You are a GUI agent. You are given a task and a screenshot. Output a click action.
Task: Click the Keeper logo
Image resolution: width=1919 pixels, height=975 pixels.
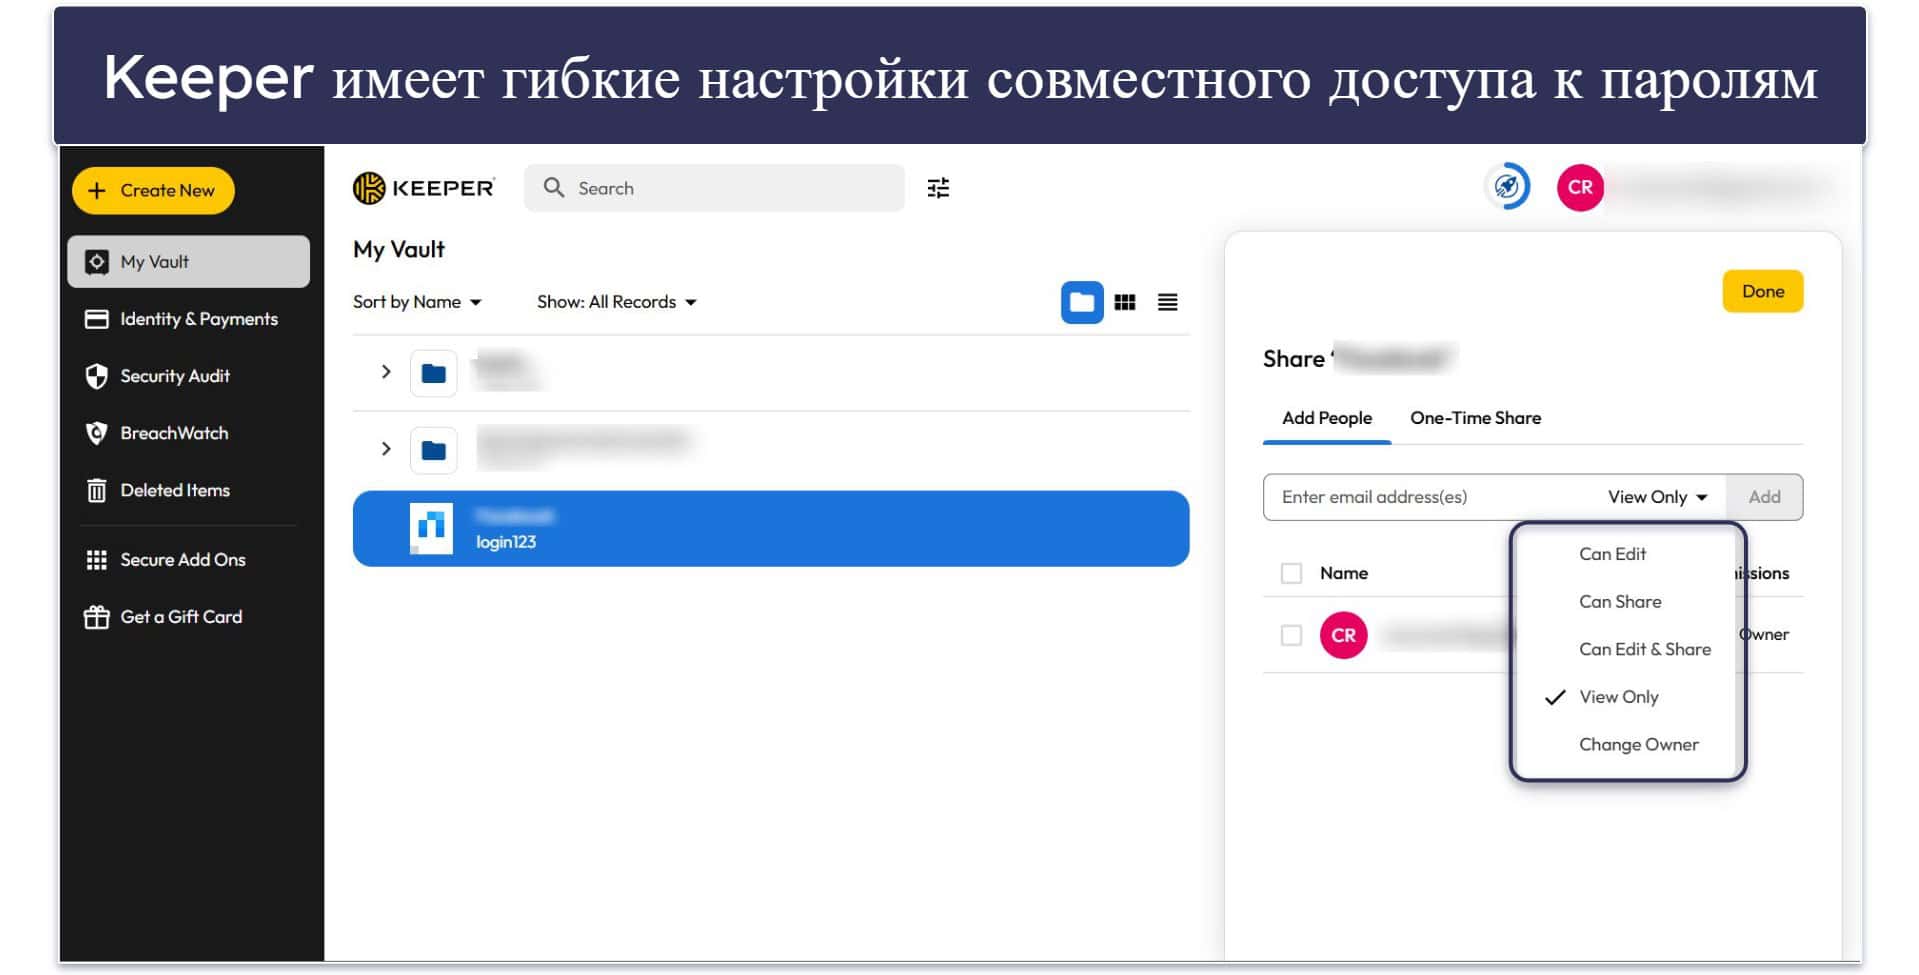(423, 188)
